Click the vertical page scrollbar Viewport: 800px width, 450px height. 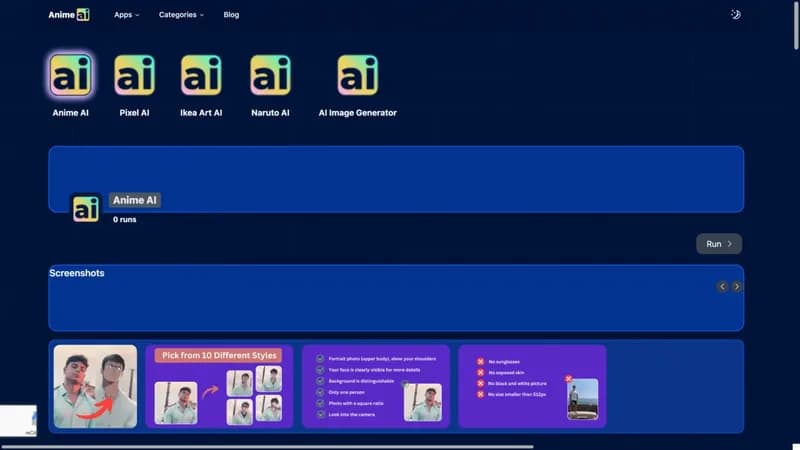pos(796,26)
